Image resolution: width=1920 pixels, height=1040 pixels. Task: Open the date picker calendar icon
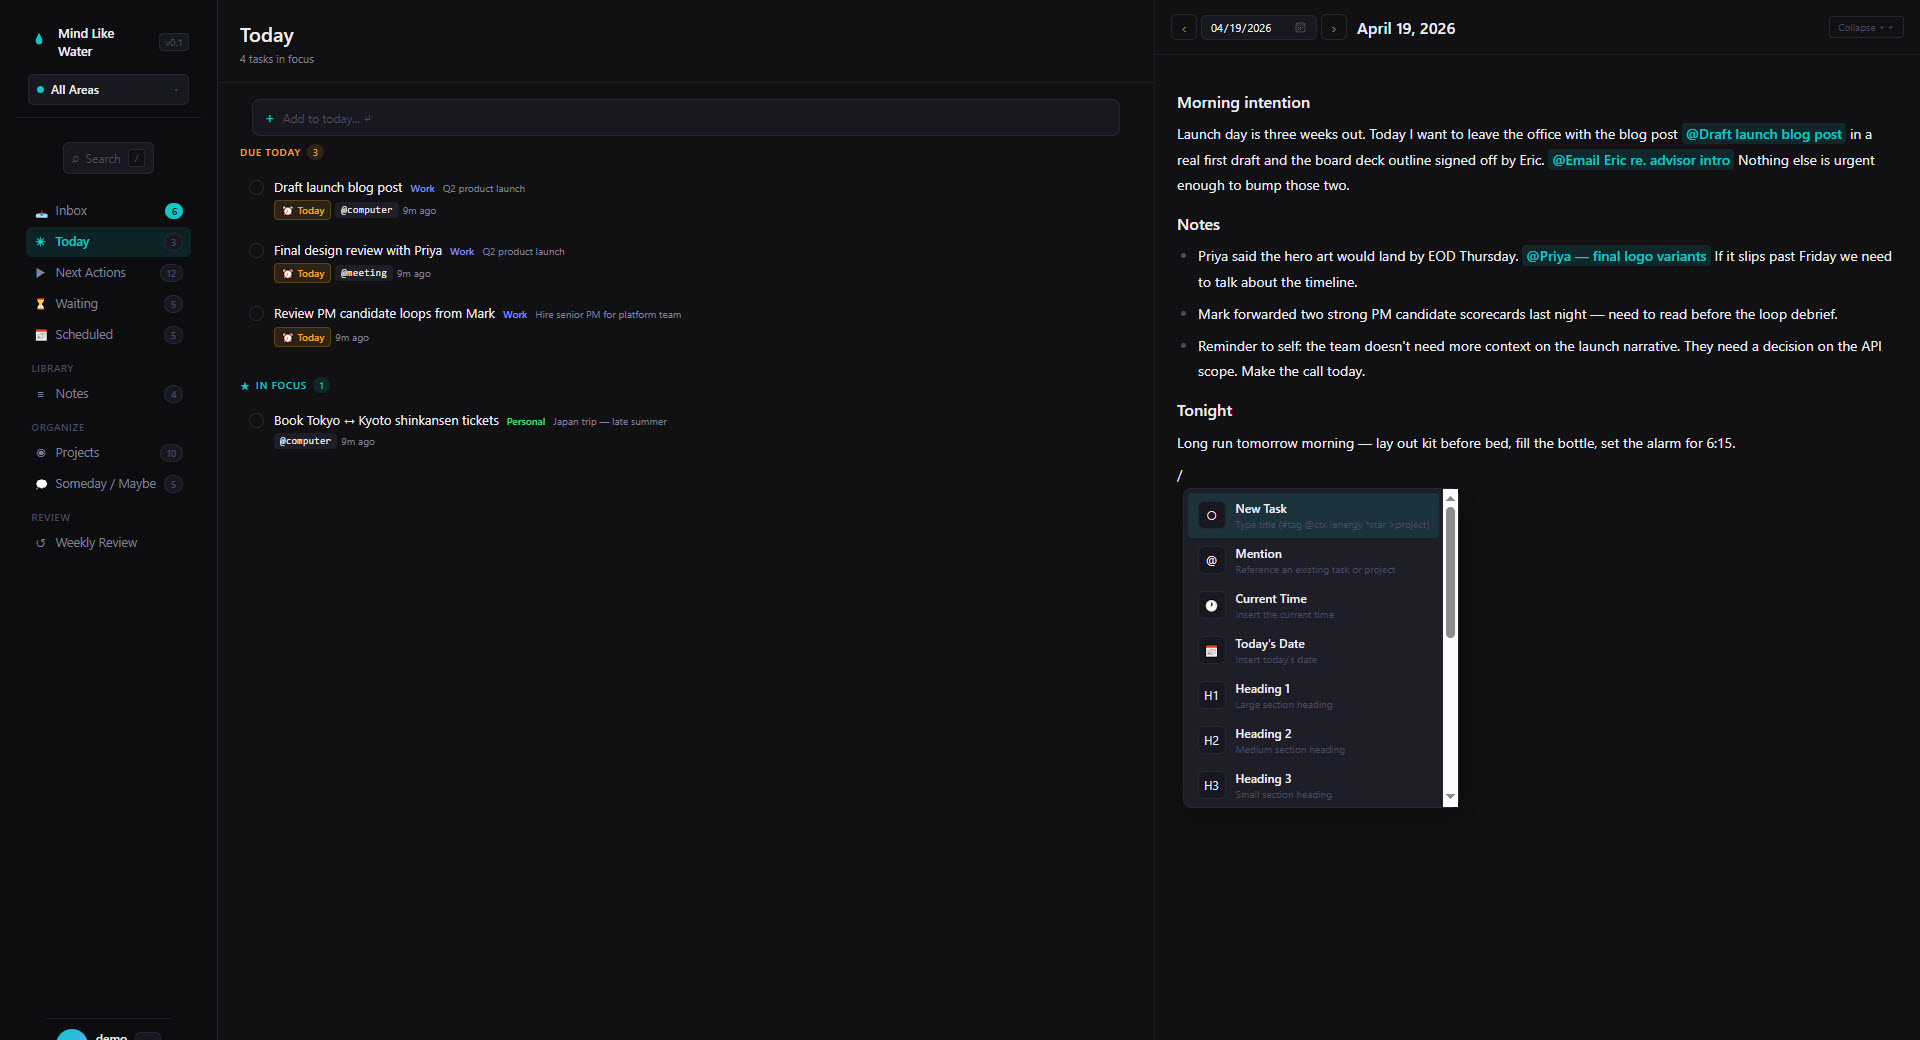1299,27
